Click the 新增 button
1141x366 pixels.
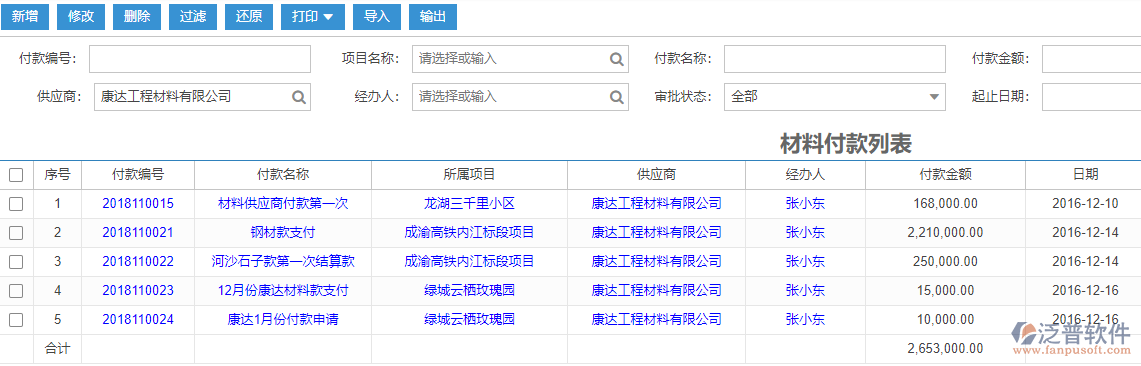25,17
